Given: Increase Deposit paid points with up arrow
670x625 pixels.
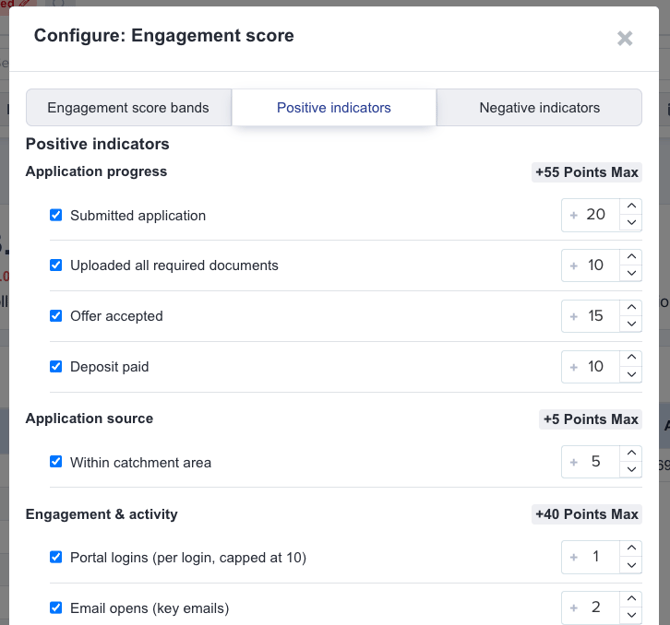Looking at the screenshot, I should tap(631, 358).
